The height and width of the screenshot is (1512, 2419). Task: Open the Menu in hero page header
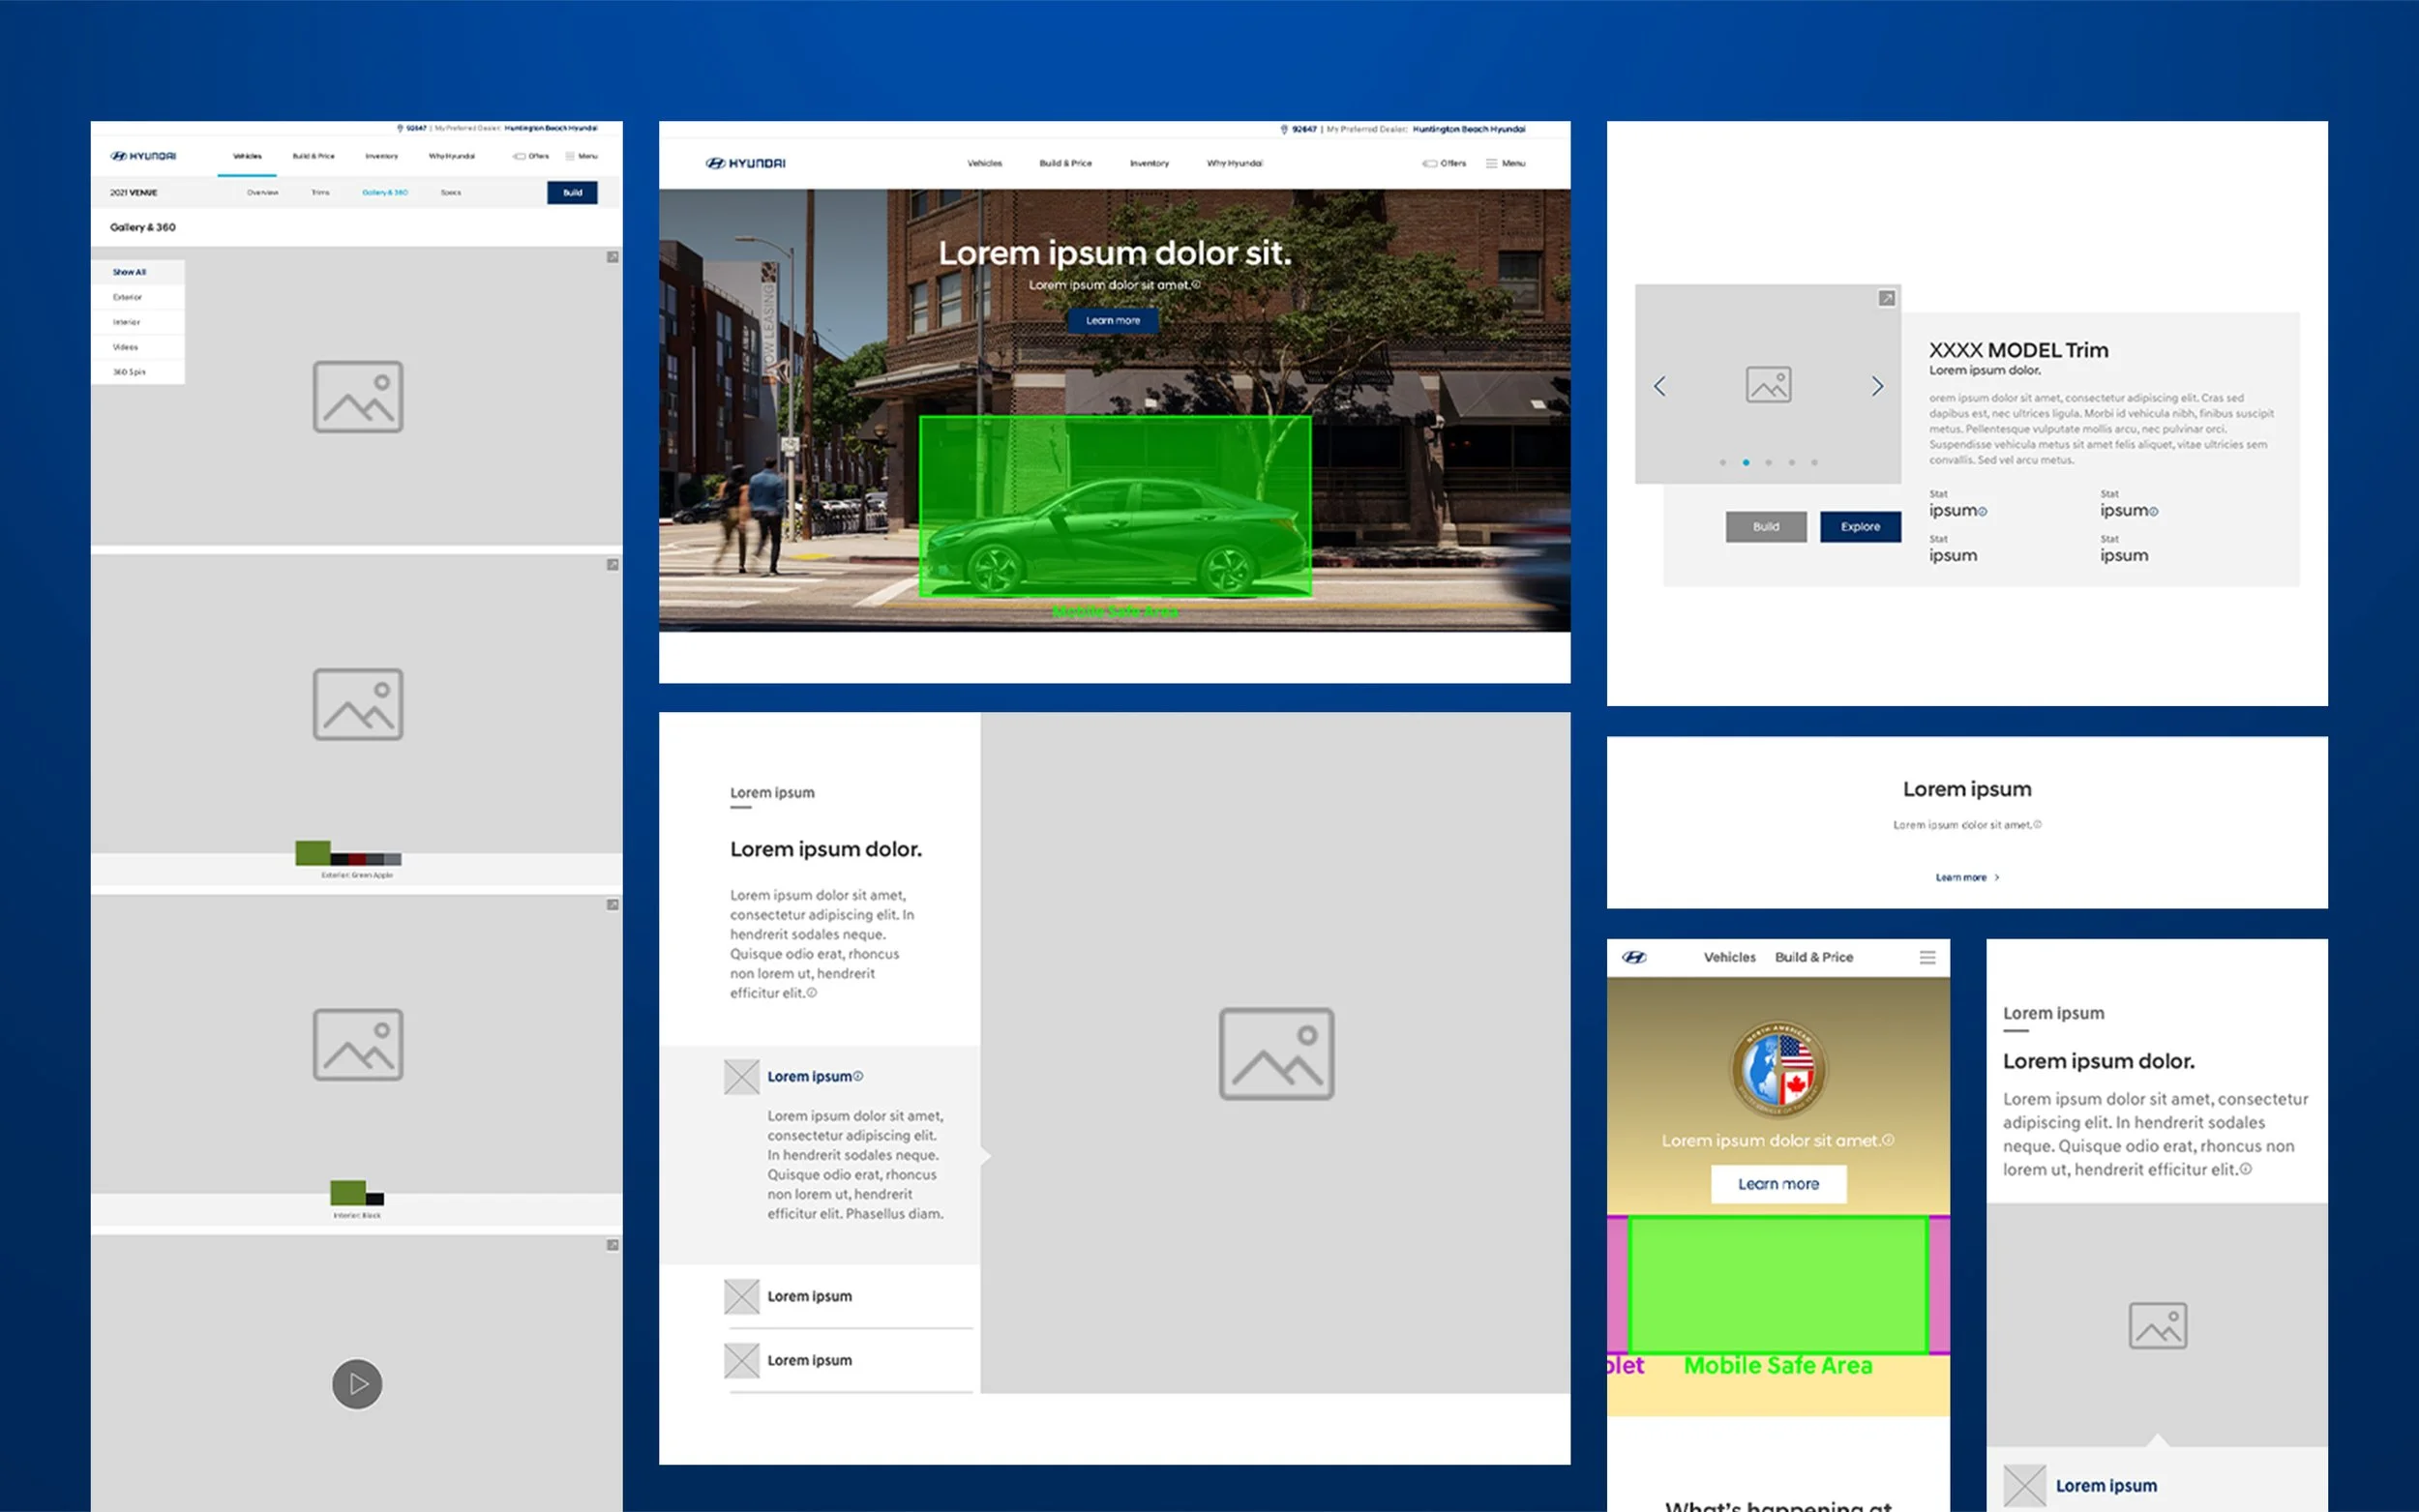1505,163
